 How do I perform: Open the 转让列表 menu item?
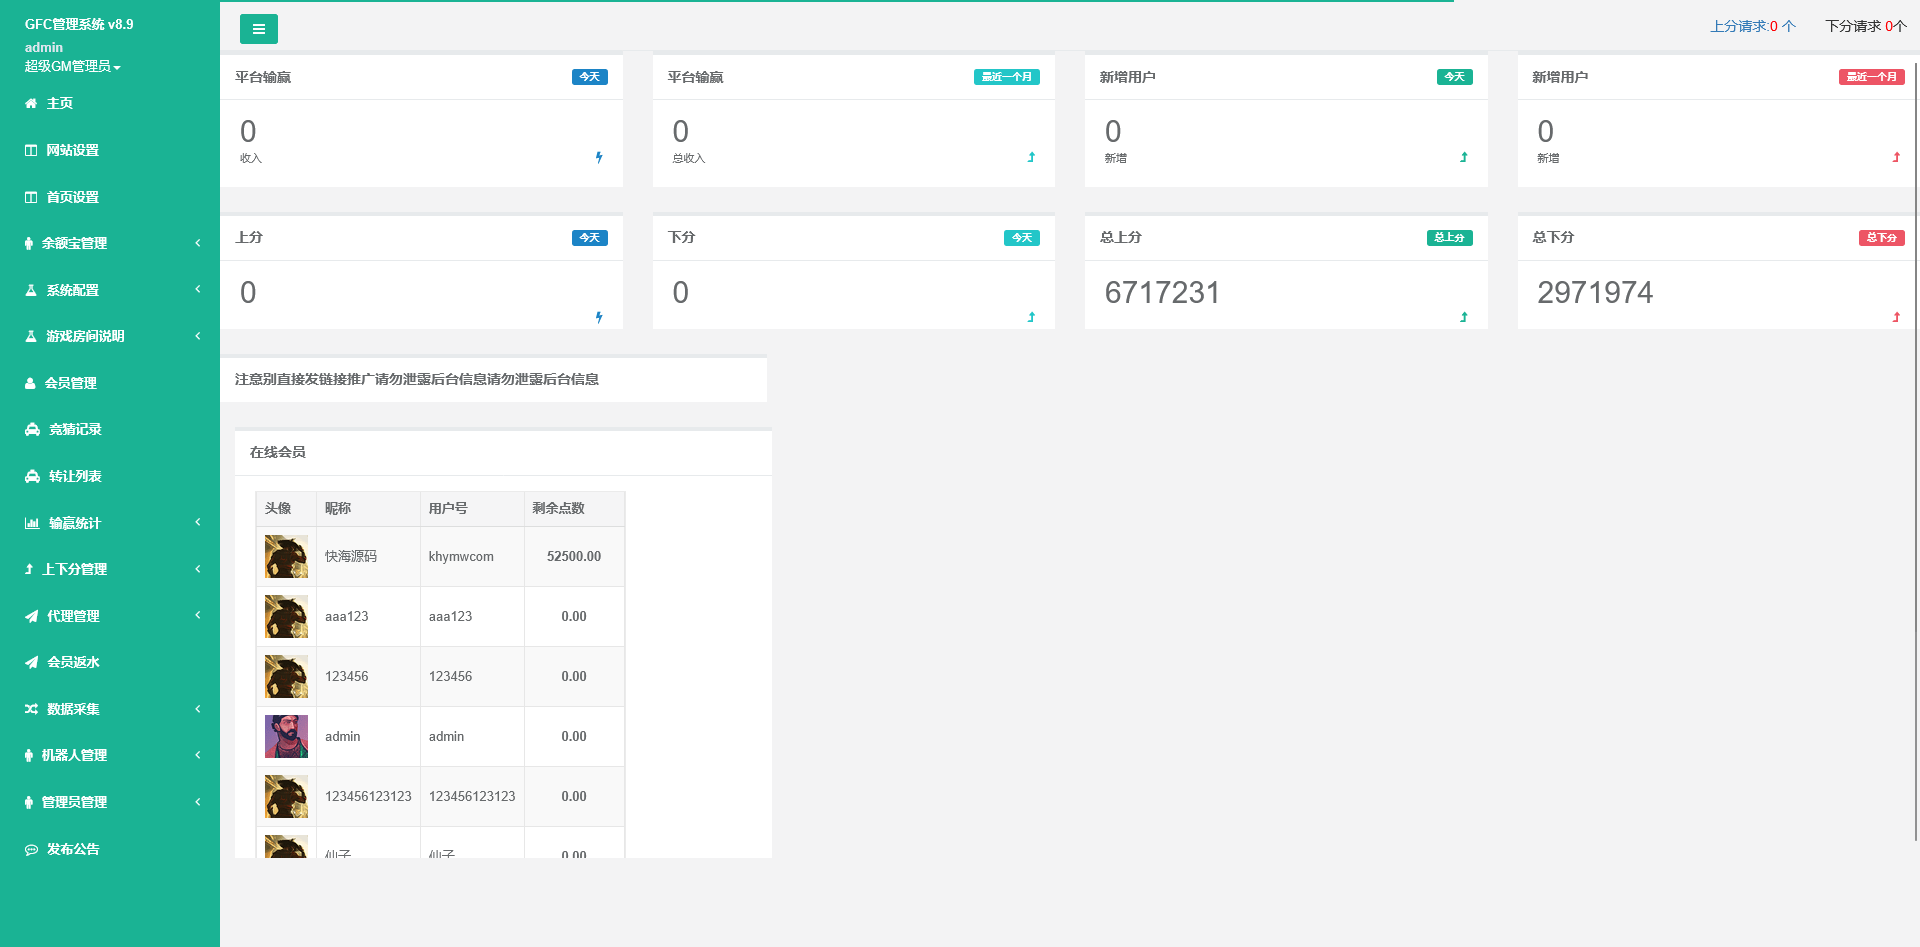75,476
